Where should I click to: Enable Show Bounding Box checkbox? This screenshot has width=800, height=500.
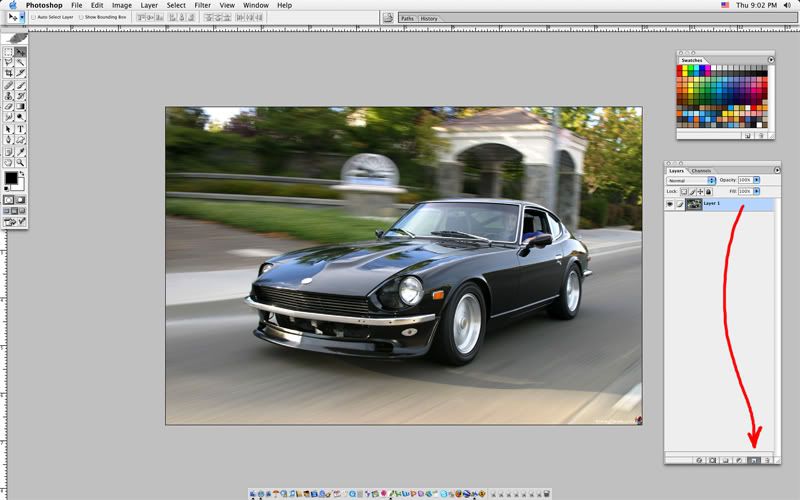click(x=81, y=17)
